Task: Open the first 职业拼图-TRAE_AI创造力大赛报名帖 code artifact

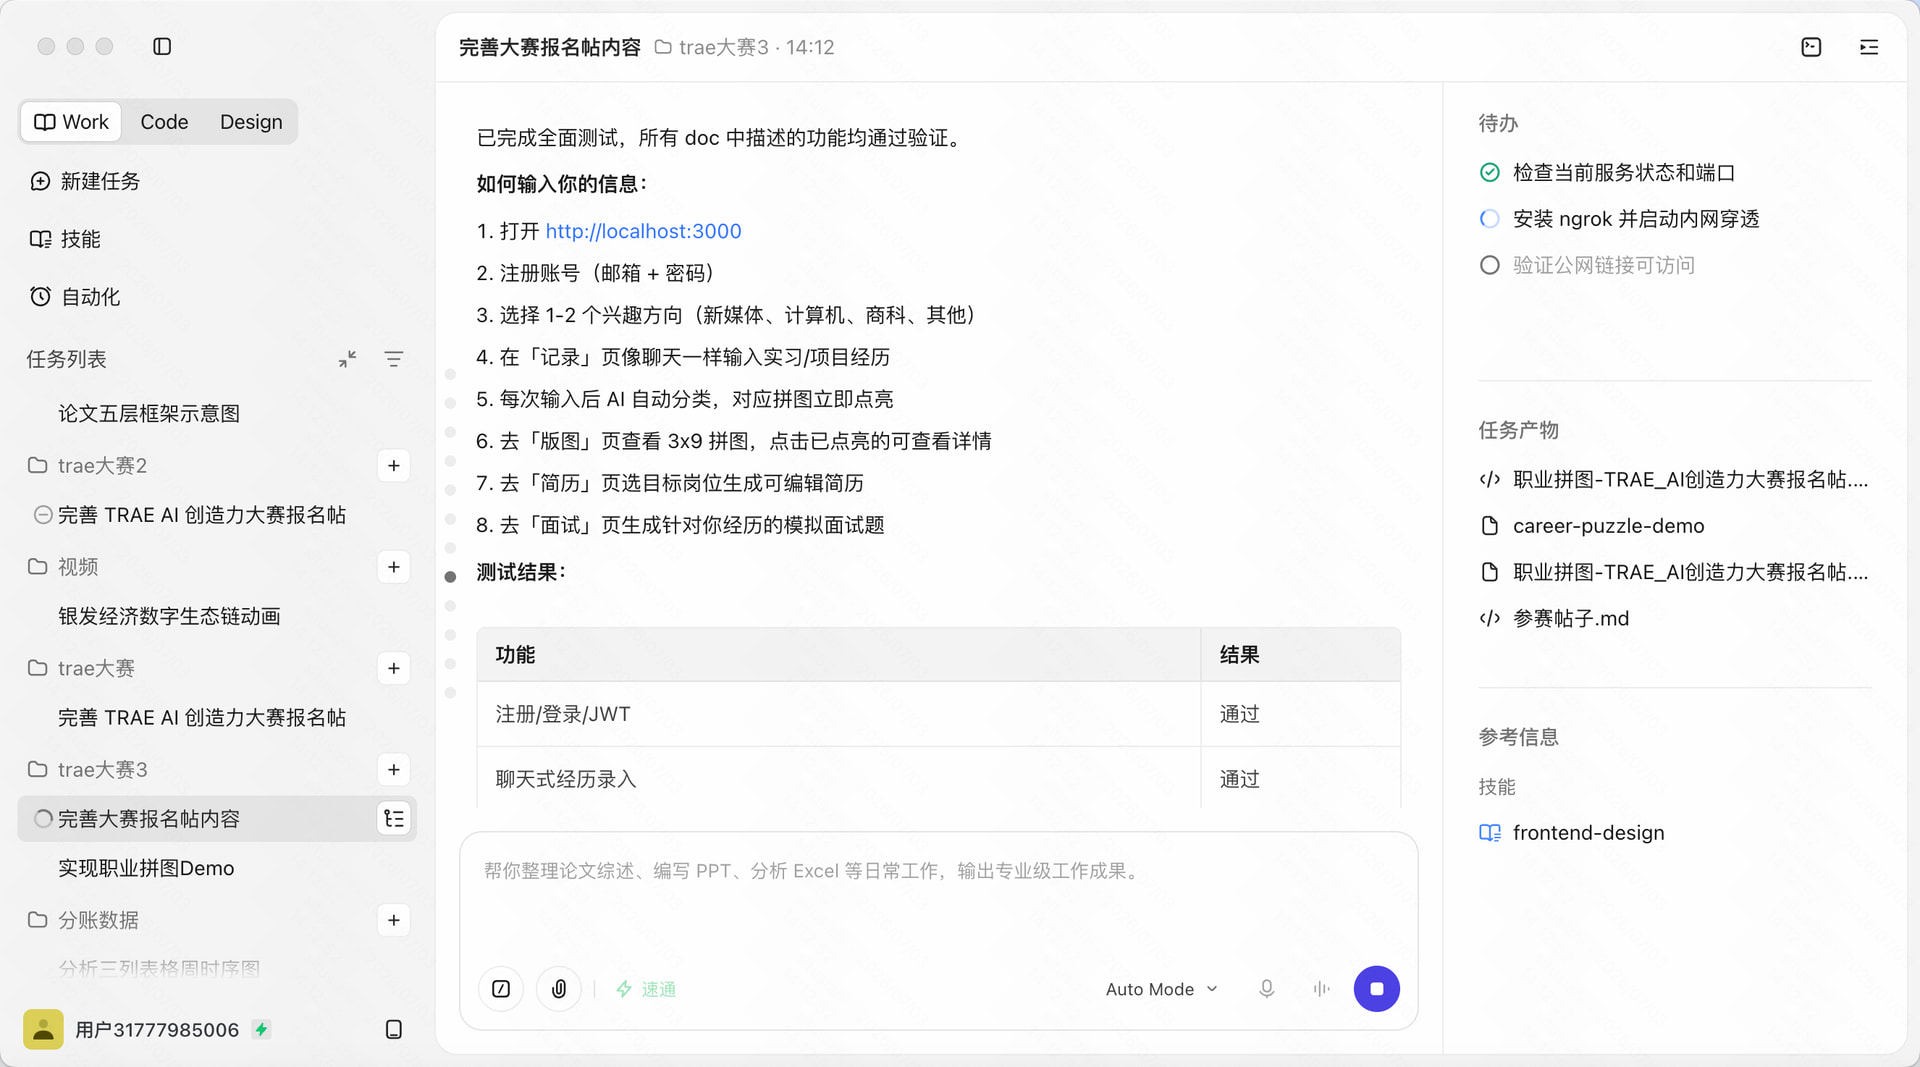Action: click(x=1674, y=480)
